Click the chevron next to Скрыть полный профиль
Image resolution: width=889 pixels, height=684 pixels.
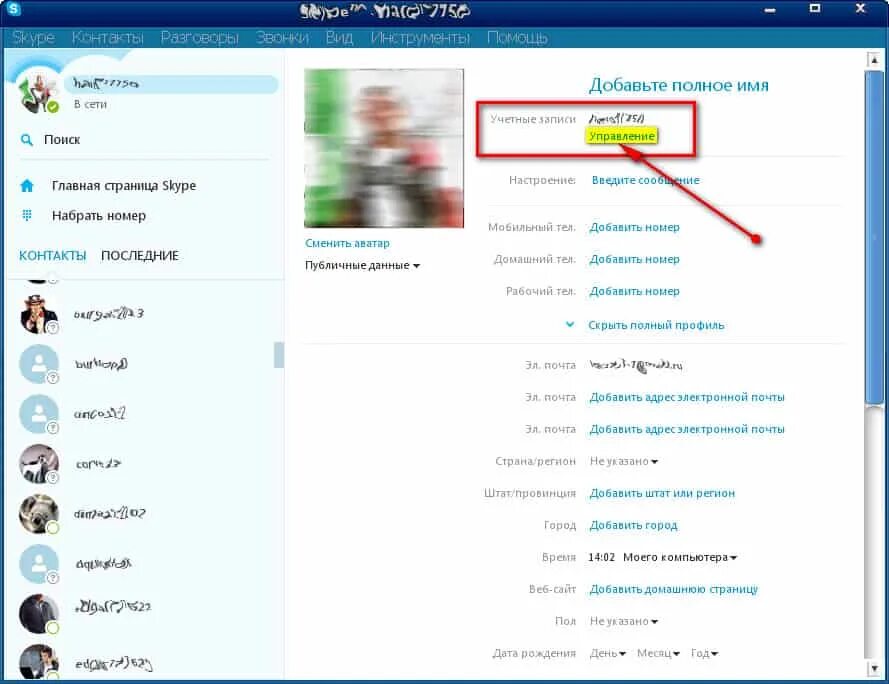coord(570,325)
